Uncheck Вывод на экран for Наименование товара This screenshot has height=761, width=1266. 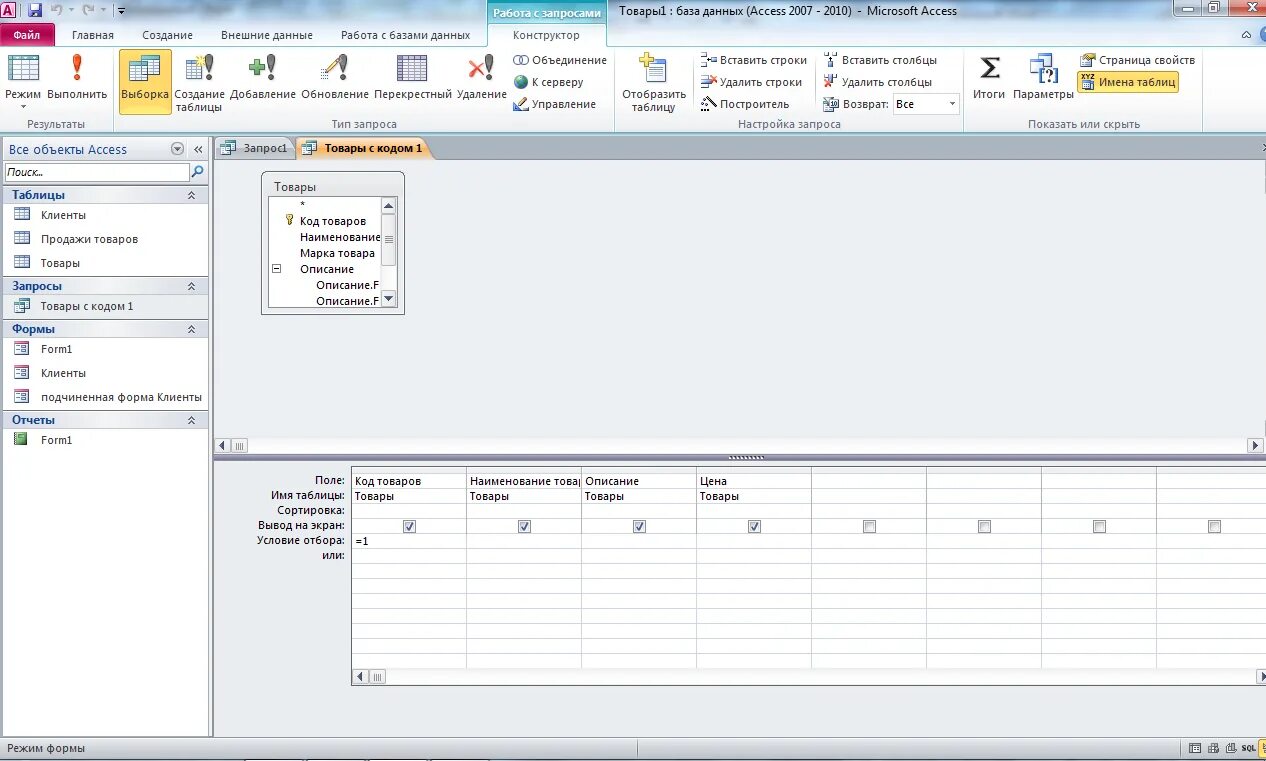click(x=524, y=526)
